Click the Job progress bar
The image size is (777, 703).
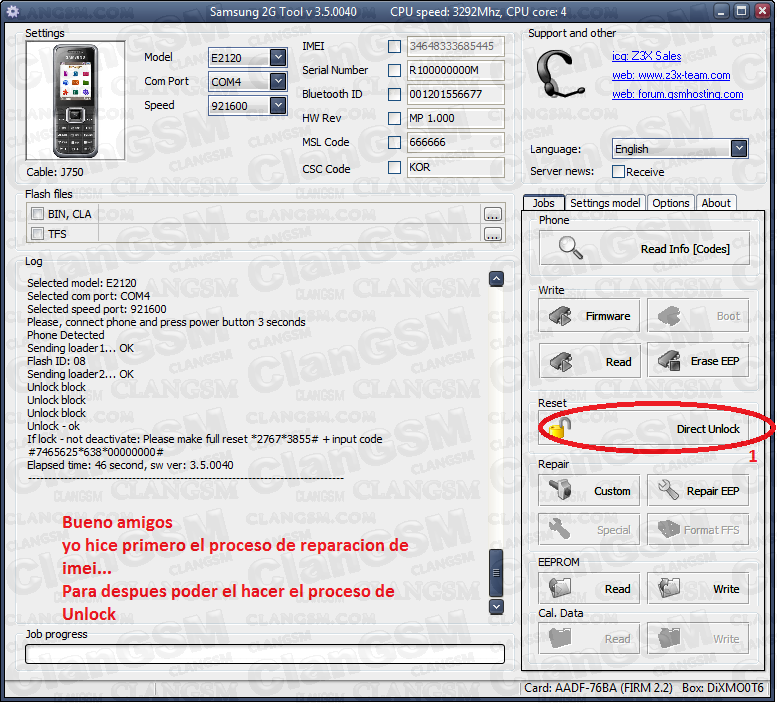click(x=265, y=654)
